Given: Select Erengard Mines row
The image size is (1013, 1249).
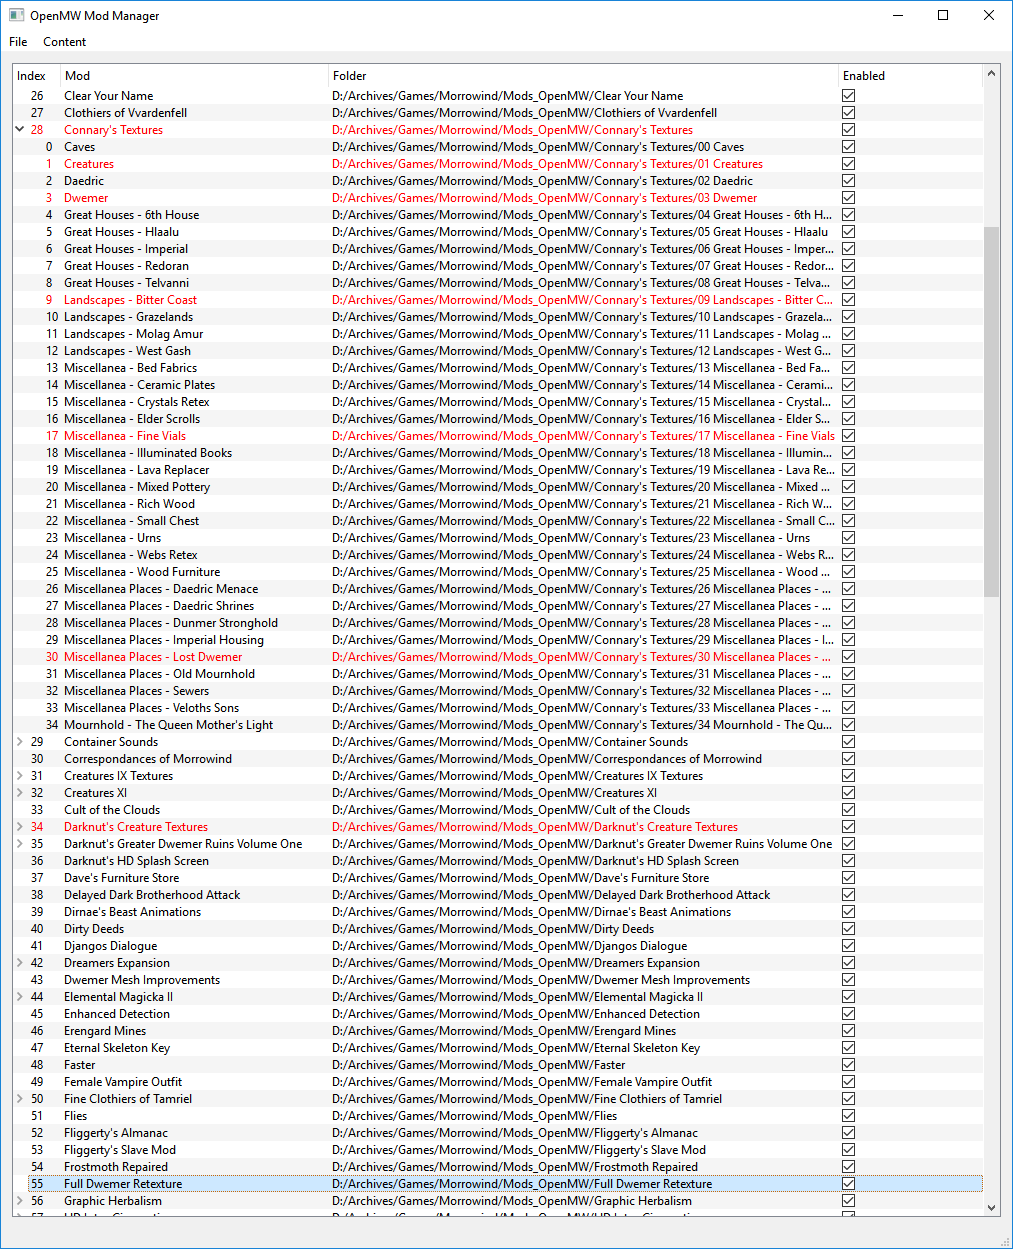Looking at the screenshot, I should (498, 1031).
